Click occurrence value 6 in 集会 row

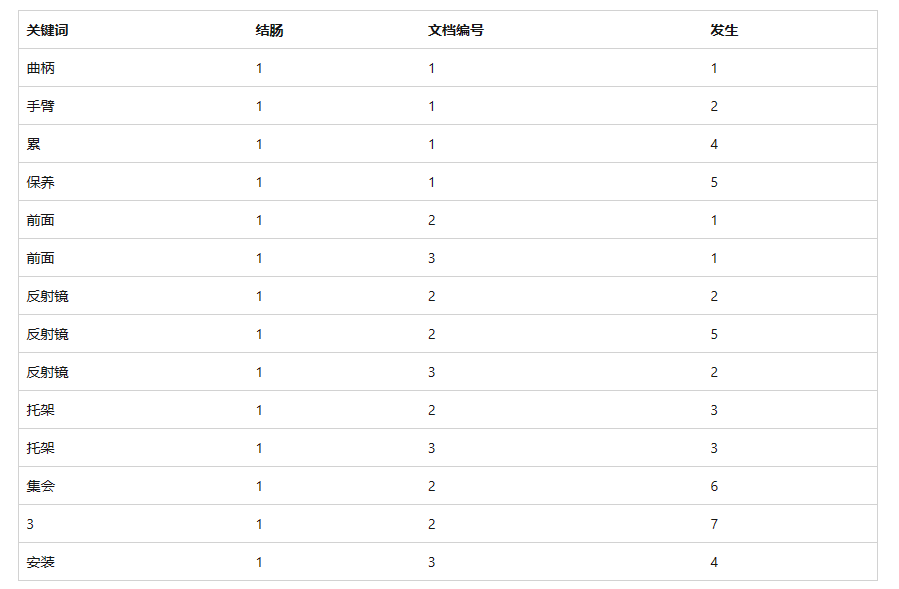click(x=714, y=486)
